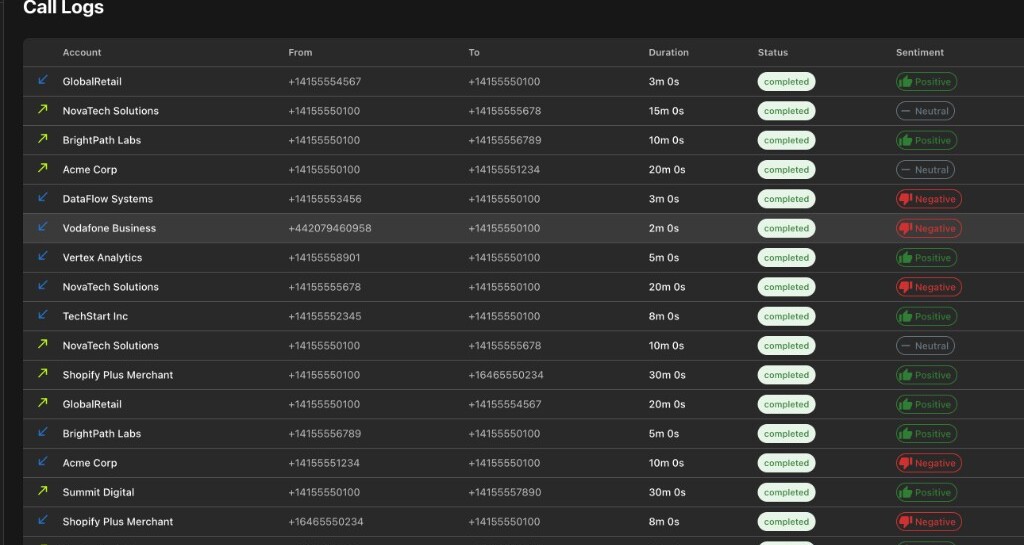Open the Summit Digital account name

(x=99, y=493)
